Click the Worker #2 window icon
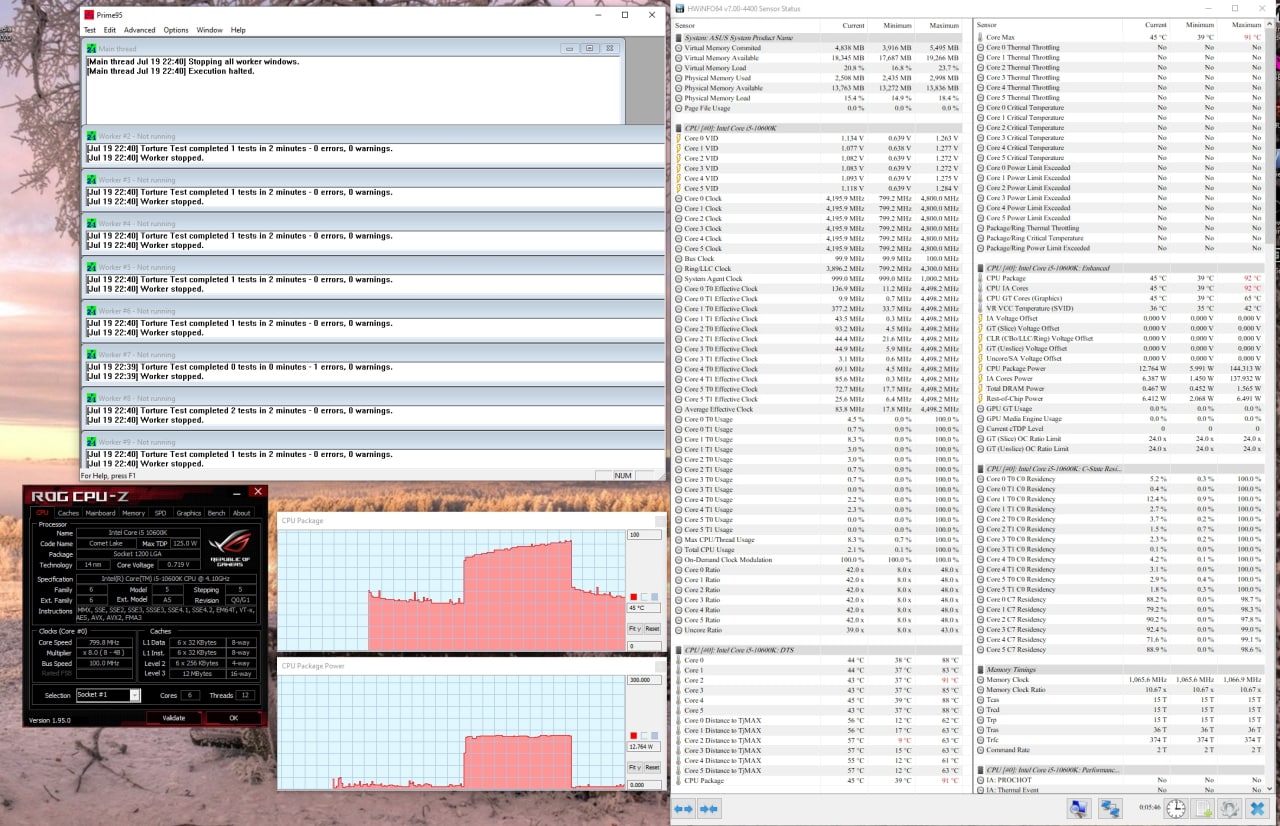 tap(92, 136)
